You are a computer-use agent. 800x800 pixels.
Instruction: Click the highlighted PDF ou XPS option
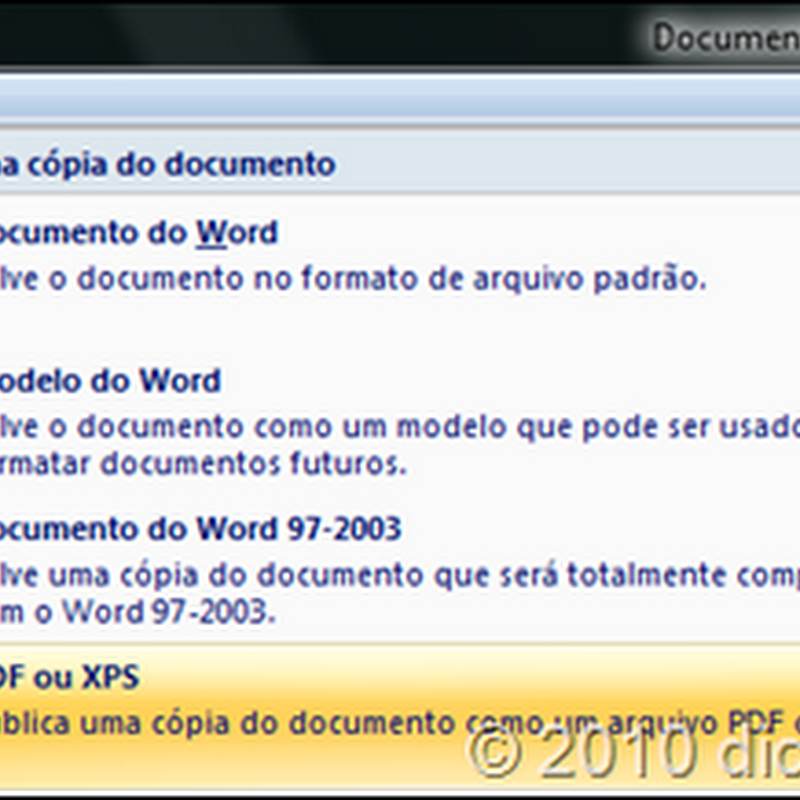[400, 717]
